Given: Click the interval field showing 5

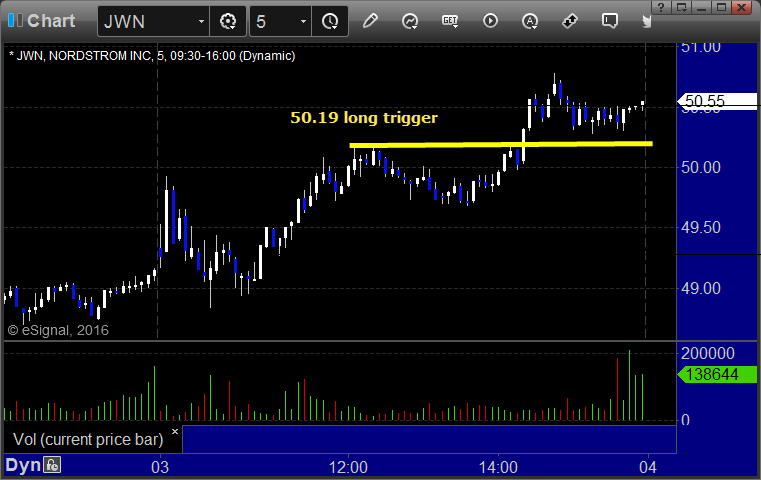Looking at the screenshot, I should coord(274,21).
